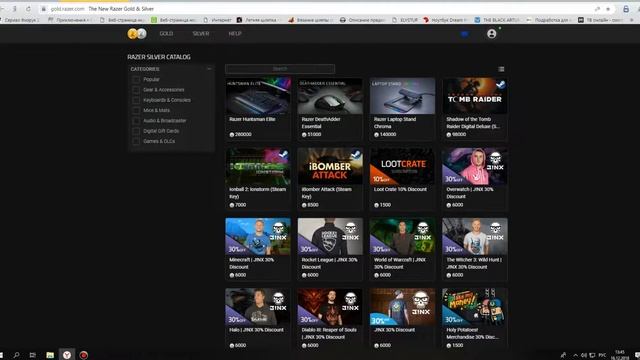Click the red recorder icon on taskbar
640x360 pixels.
[84, 355]
